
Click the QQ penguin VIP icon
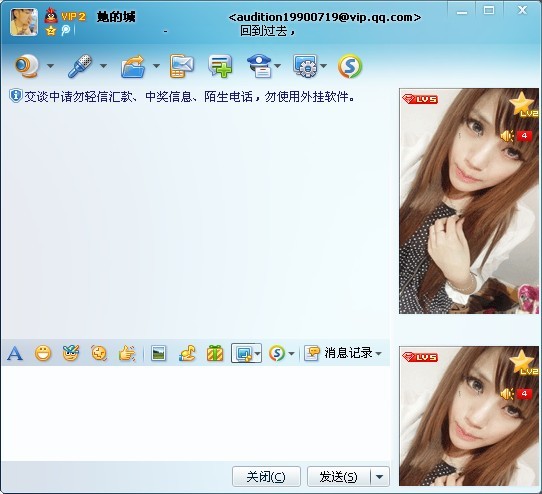click(x=51, y=15)
